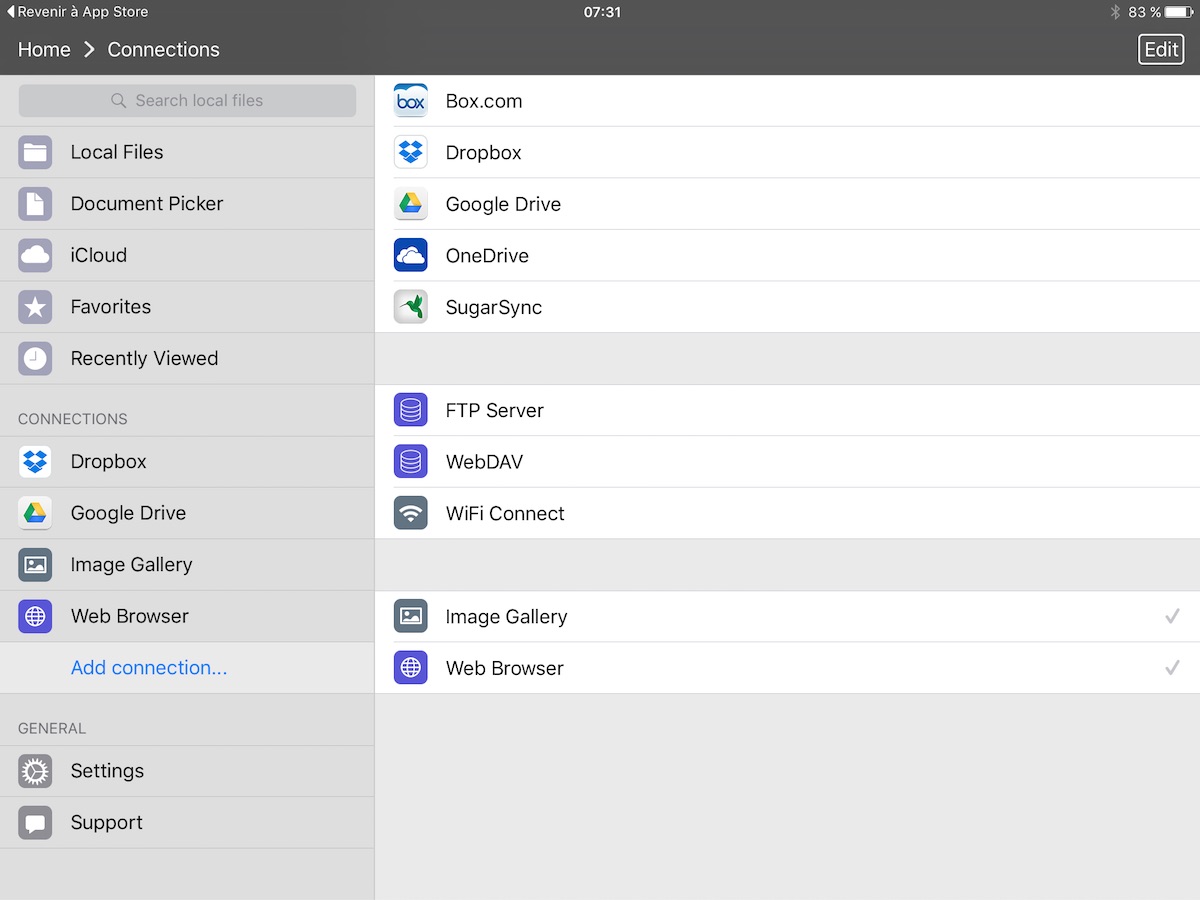The width and height of the screenshot is (1200, 900).
Task: Tap the Document Picker page icon
Action: pyautogui.click(x=35, y=204)
